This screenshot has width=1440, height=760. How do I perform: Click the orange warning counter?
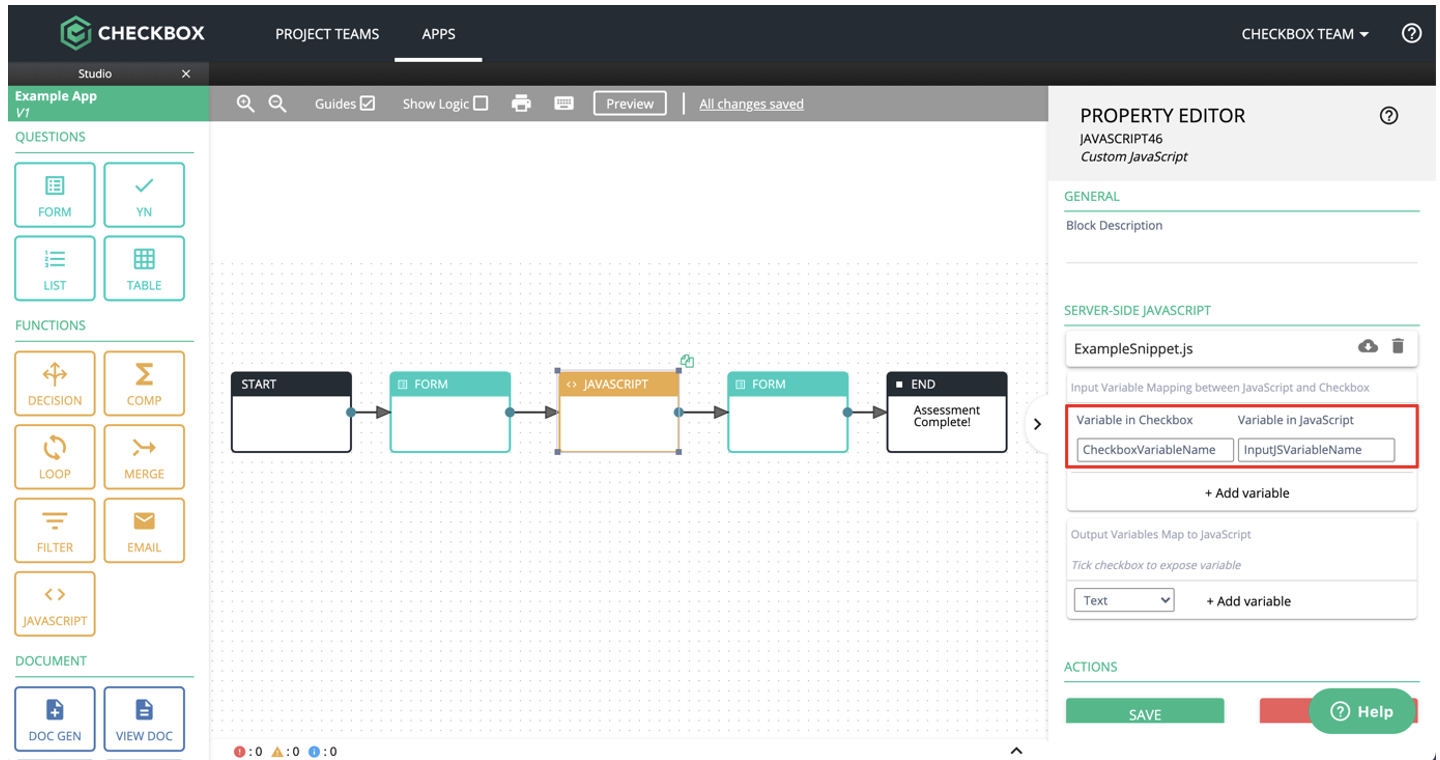coord(286,751)
